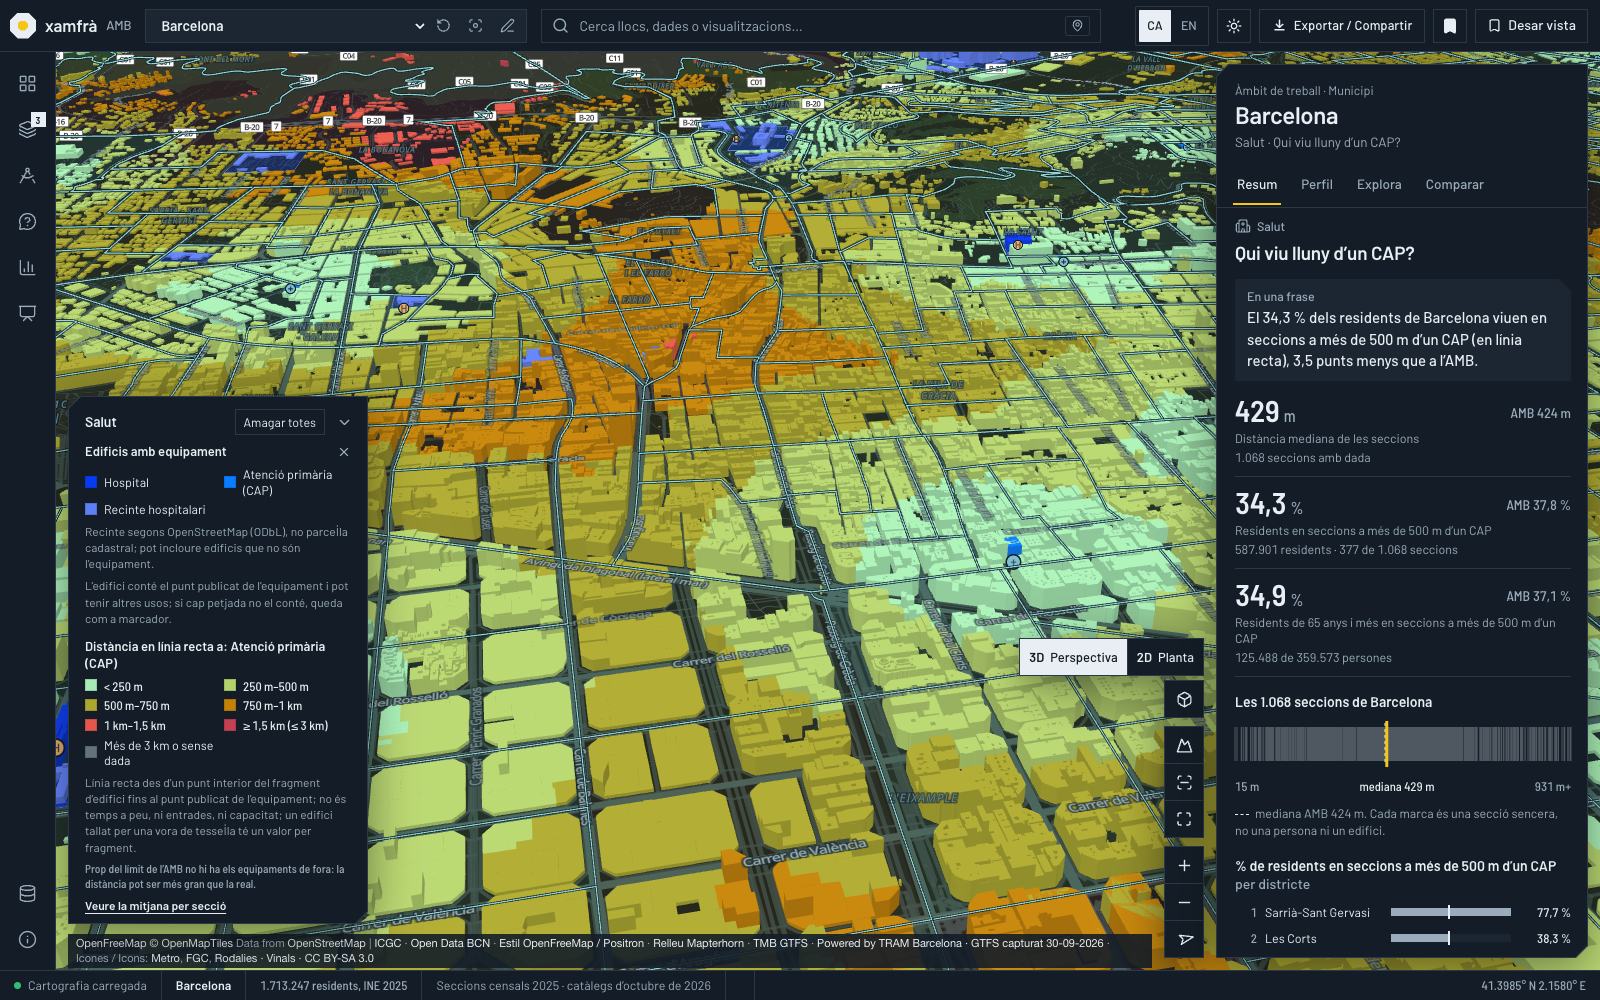Image resolution: width=1600 pixels, height=1000 pixels.
Task: Select 2D Planta view mode
Action: point(1165,657)
